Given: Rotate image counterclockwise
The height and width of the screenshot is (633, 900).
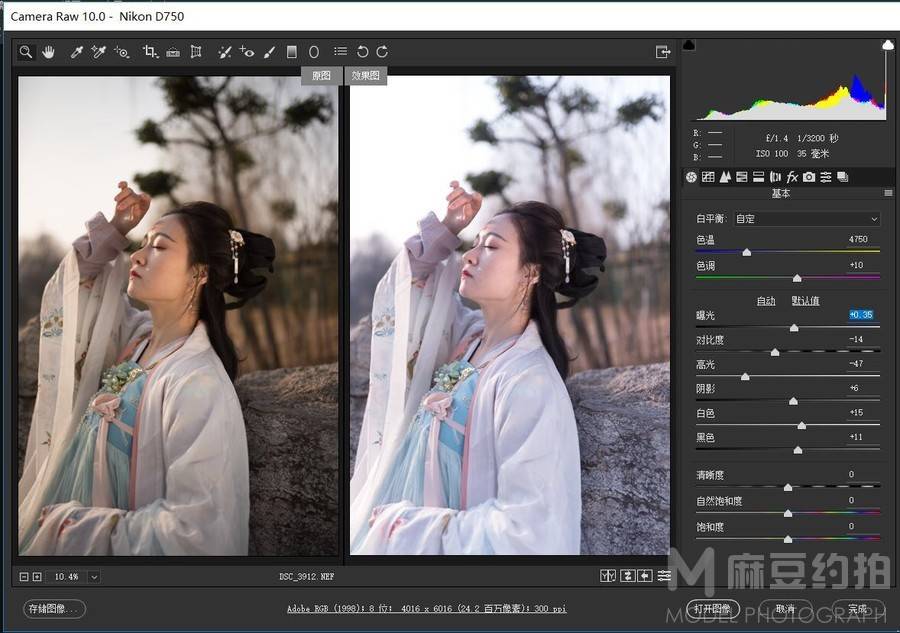Looking at the screenshot, I should [362, 52].
